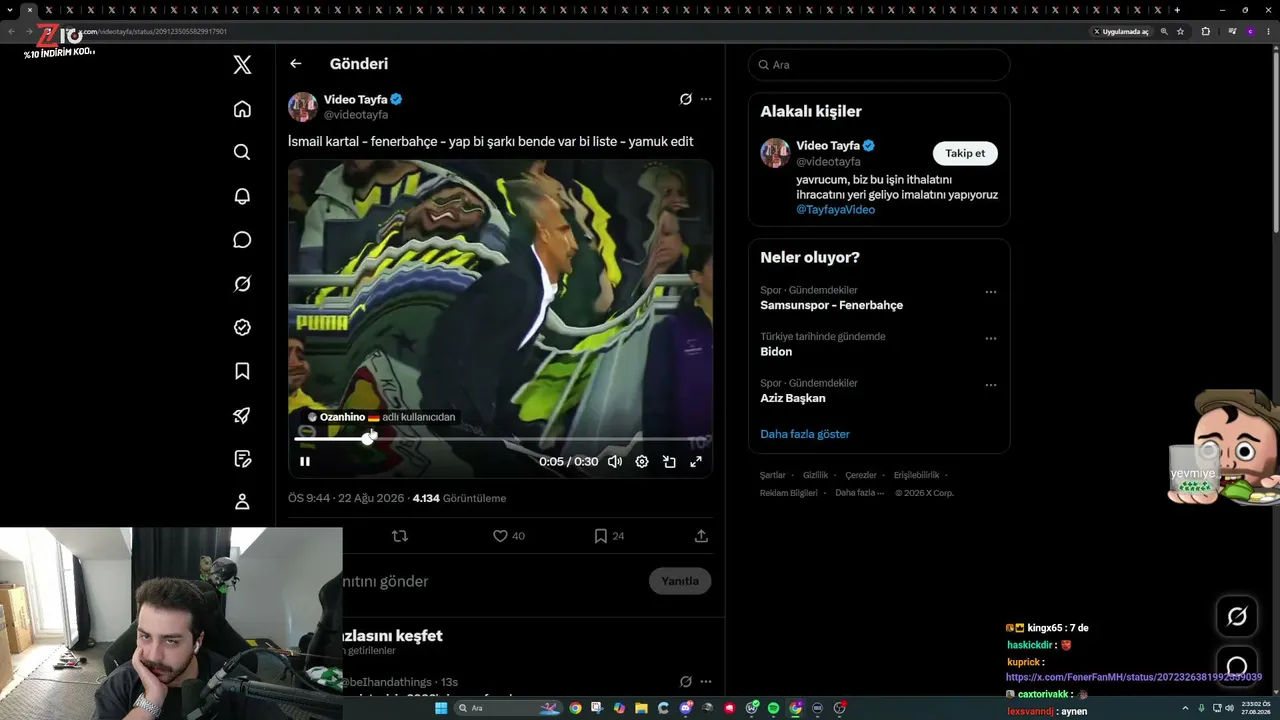This screenshot has height=720, width=1280.
Task: Click the Grok icon on Video Tayfa's post
Action: [686, 99]
